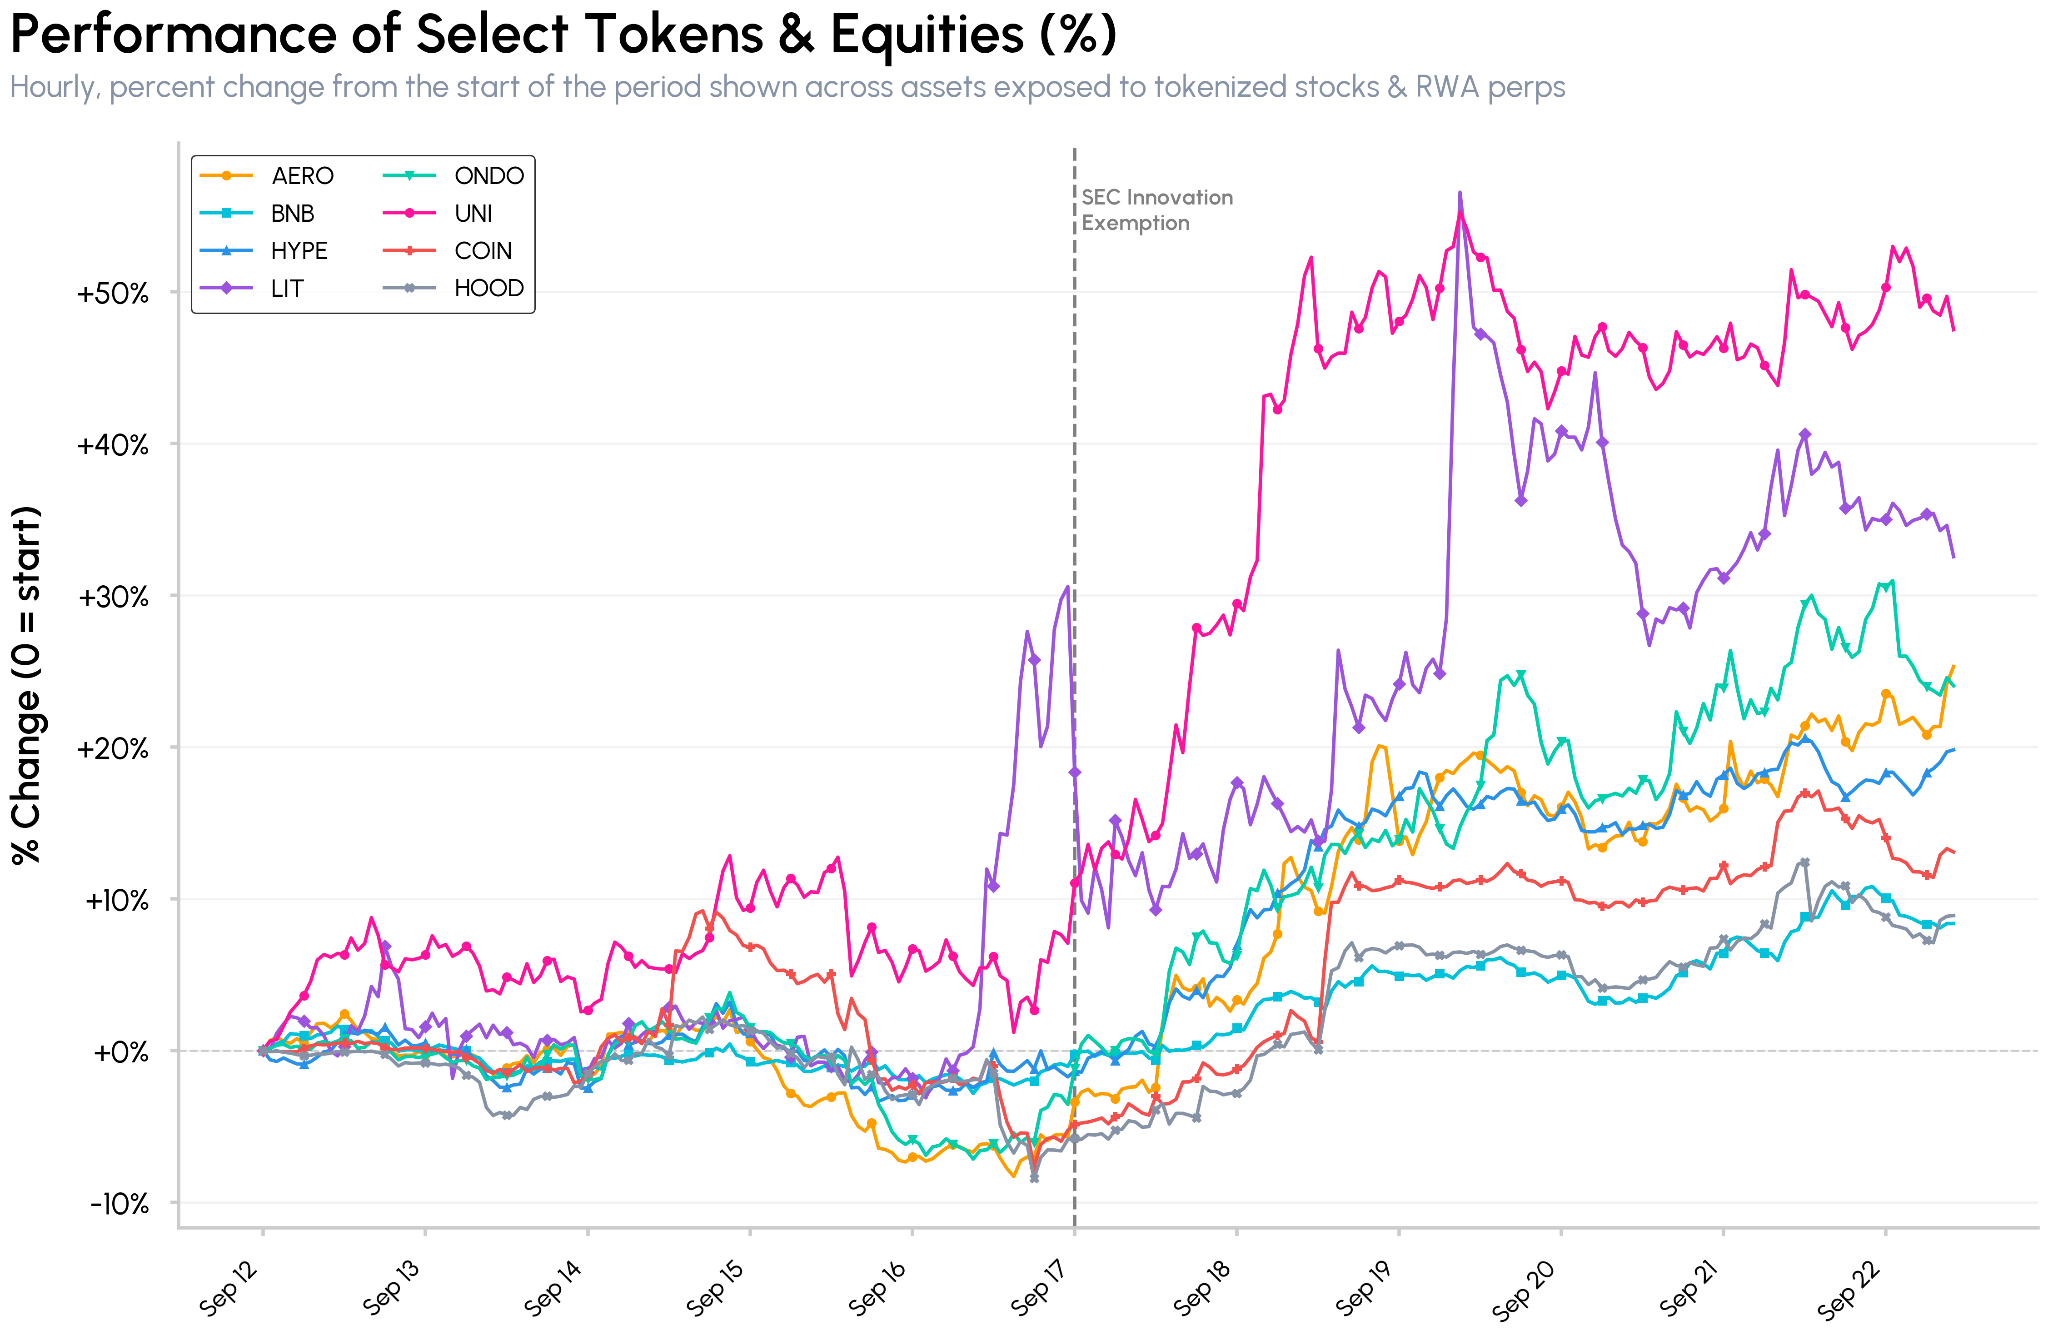Screen dimensions: 2048x1339
Task: Click the SEC Innovation Exemption annotation
Action: click(x=1157, y=210)
